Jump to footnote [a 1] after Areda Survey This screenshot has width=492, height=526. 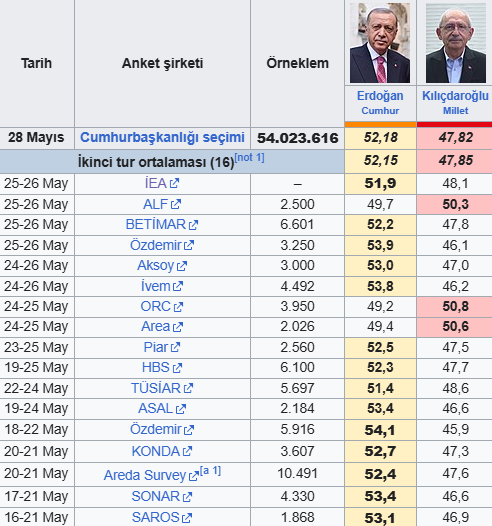[x=210, y=471]
